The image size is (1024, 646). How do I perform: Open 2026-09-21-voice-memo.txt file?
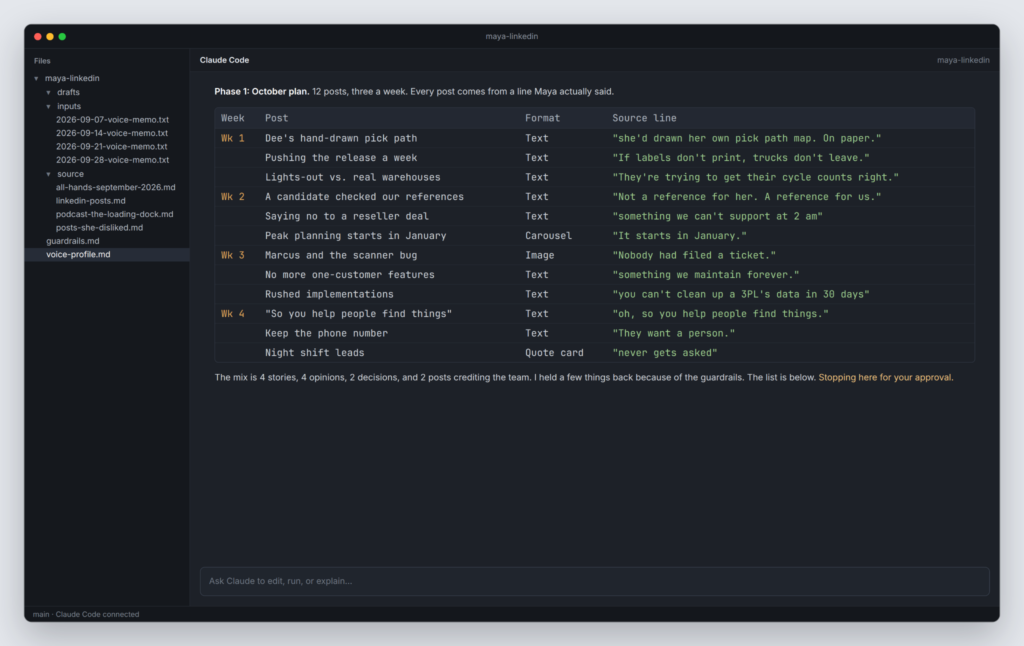(112, 146)
